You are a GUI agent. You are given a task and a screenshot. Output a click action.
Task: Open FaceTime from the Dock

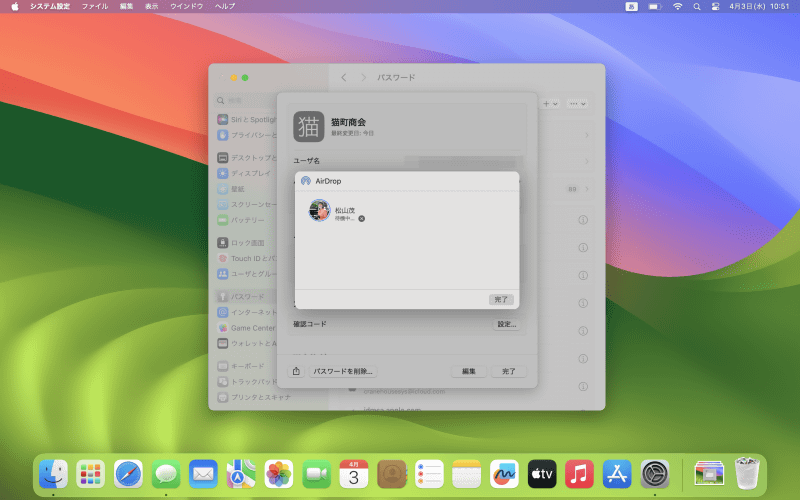pos(316,474)
